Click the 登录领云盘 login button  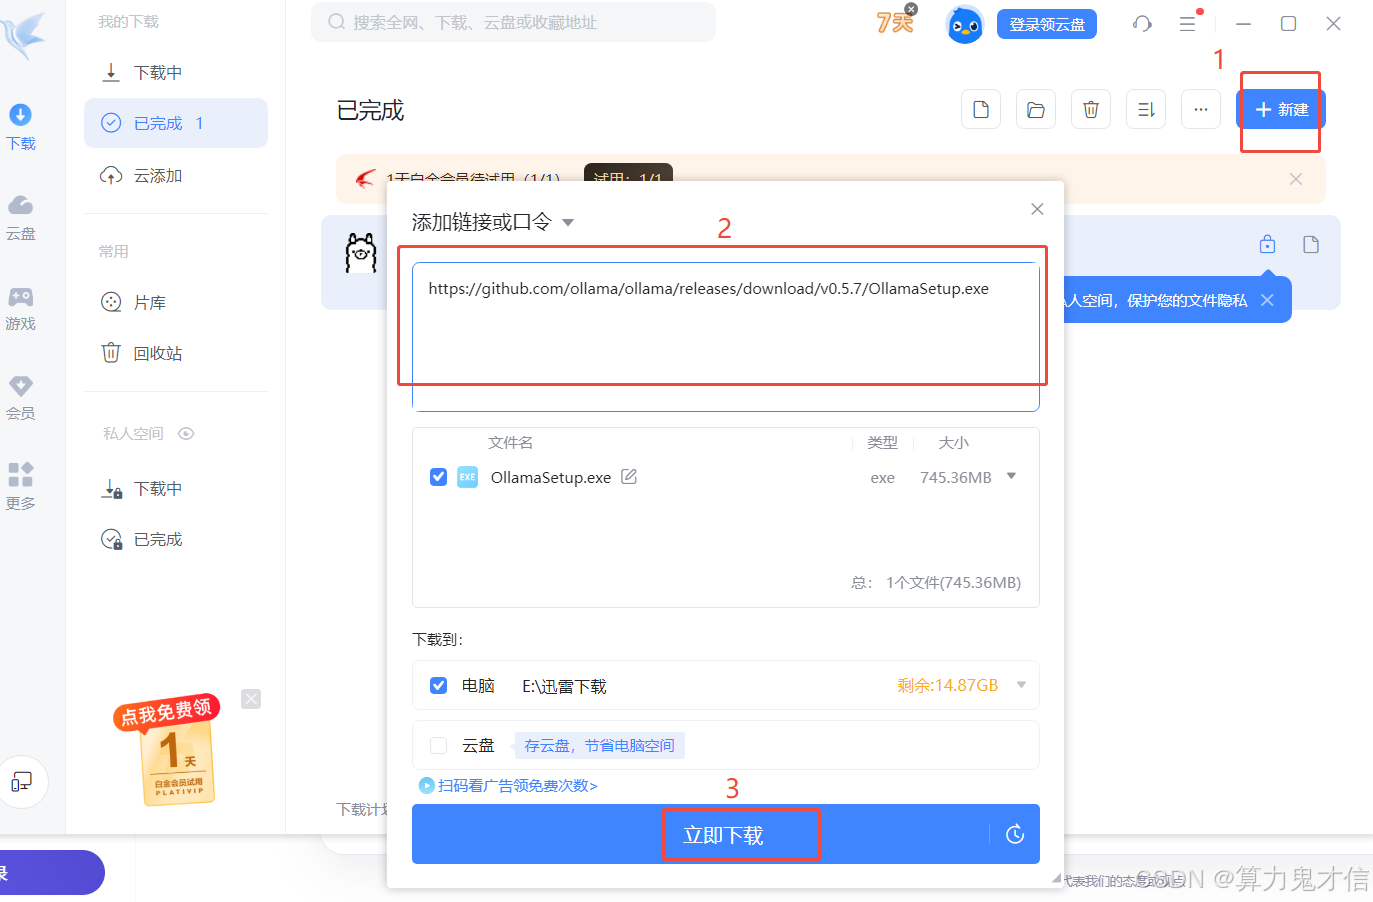[1047, 24]
